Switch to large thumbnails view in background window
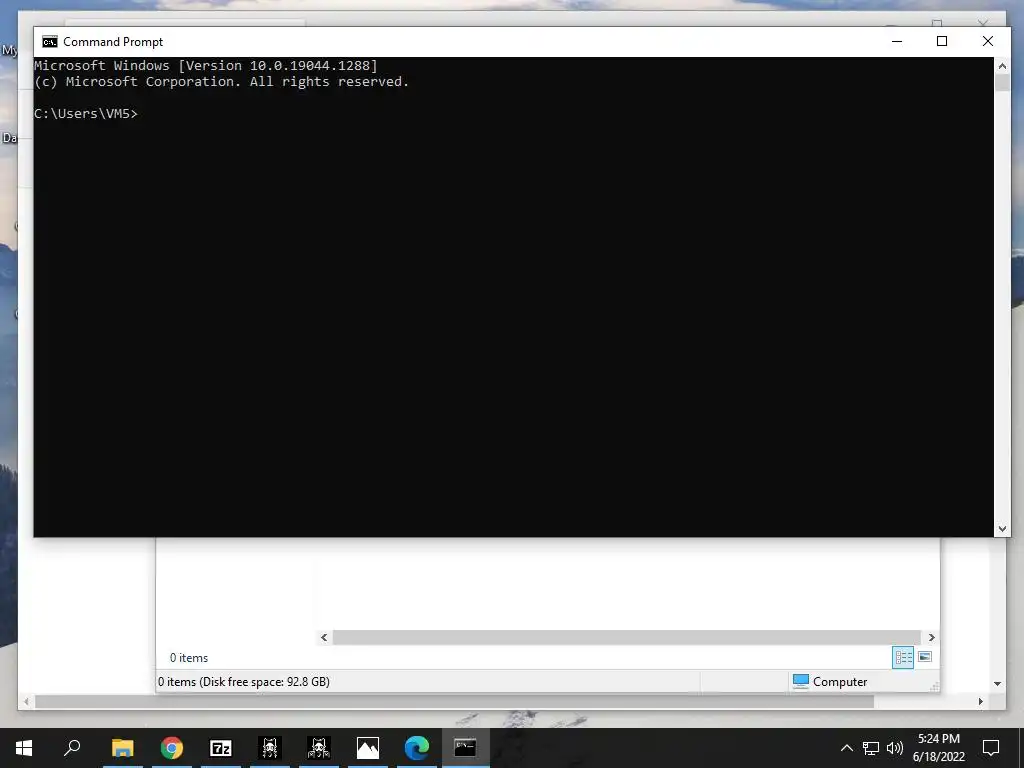Screen dimensions: 1024x768 (925, 657)
